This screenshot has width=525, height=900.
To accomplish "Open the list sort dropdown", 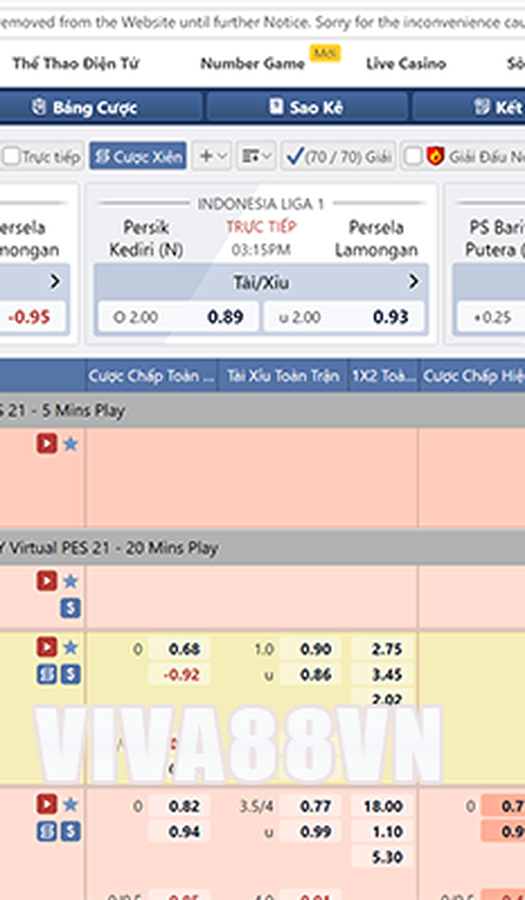I will point(256,156).
